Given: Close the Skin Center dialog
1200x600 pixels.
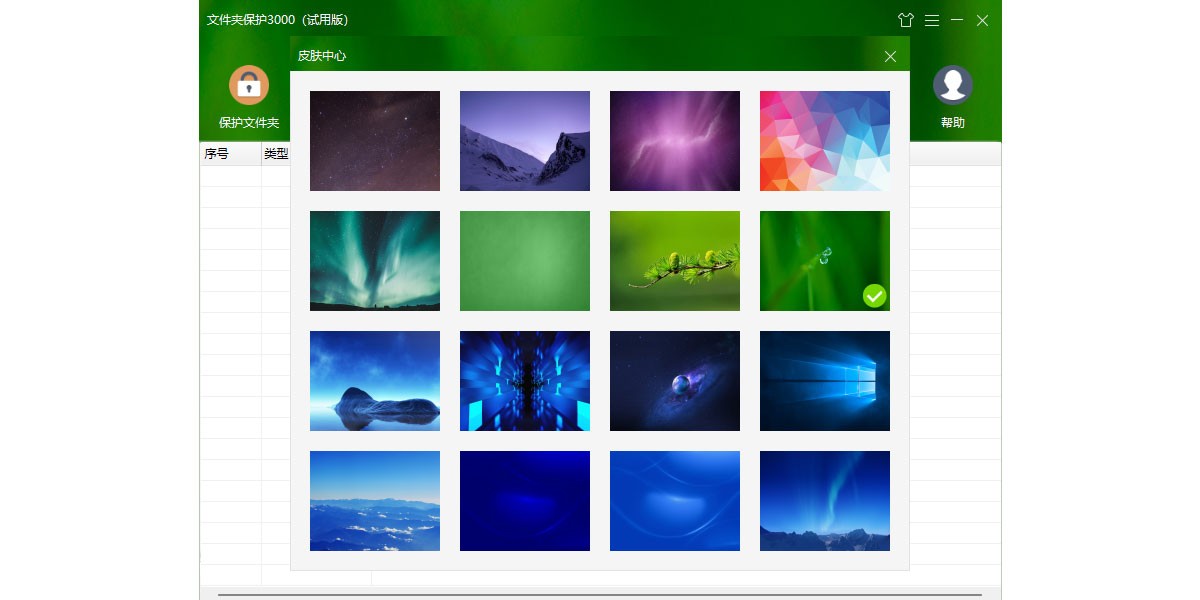Looking at the screenshot, I should pyautogui.click(x=890, y=56).
